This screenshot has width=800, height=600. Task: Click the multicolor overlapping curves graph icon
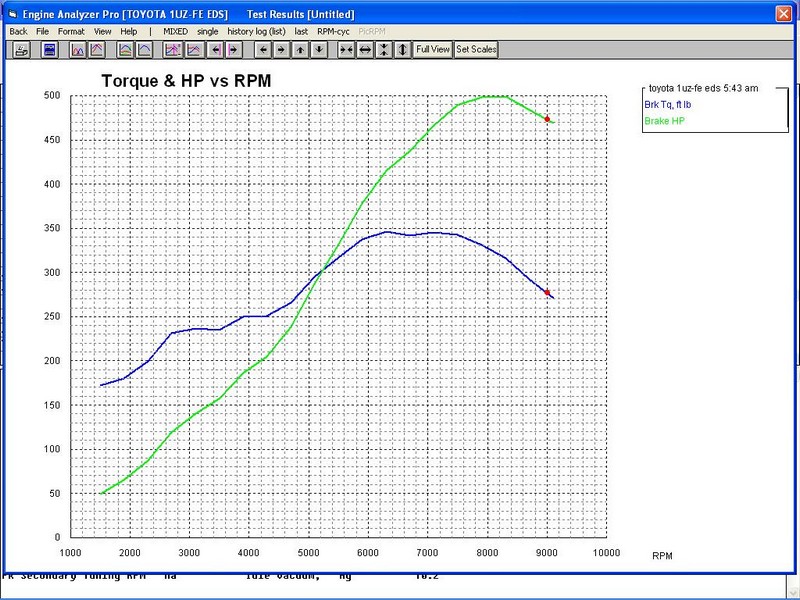[125, 49]
